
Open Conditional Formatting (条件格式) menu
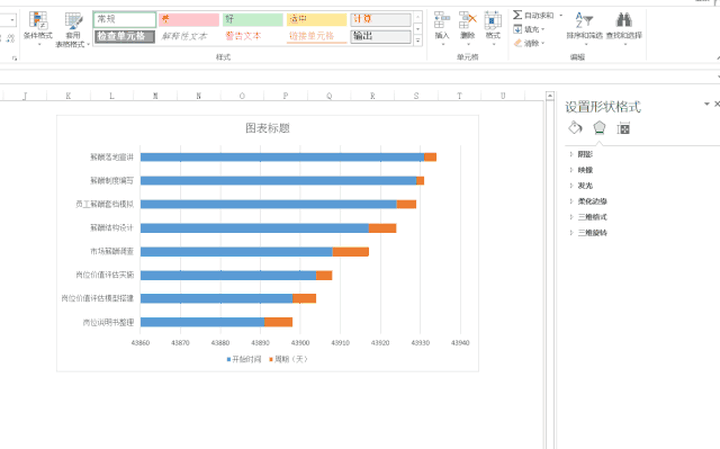38,29
